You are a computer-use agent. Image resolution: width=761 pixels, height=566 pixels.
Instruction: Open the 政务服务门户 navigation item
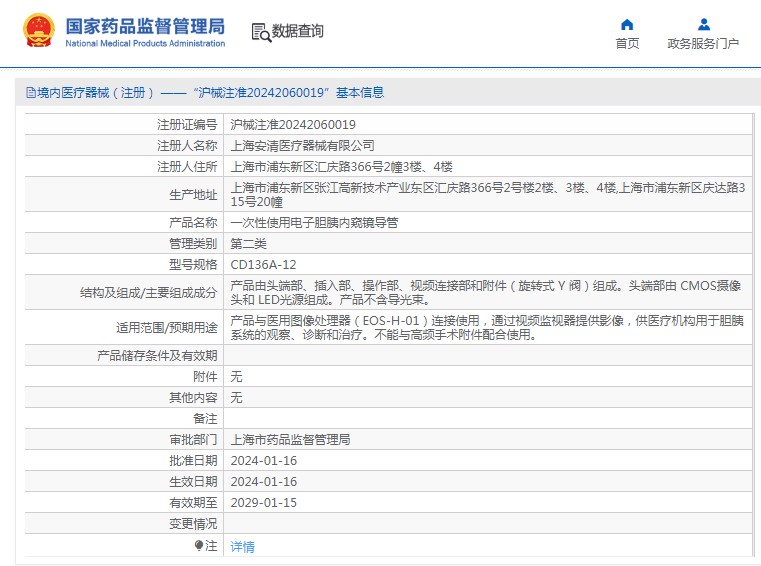coord(703,44)
